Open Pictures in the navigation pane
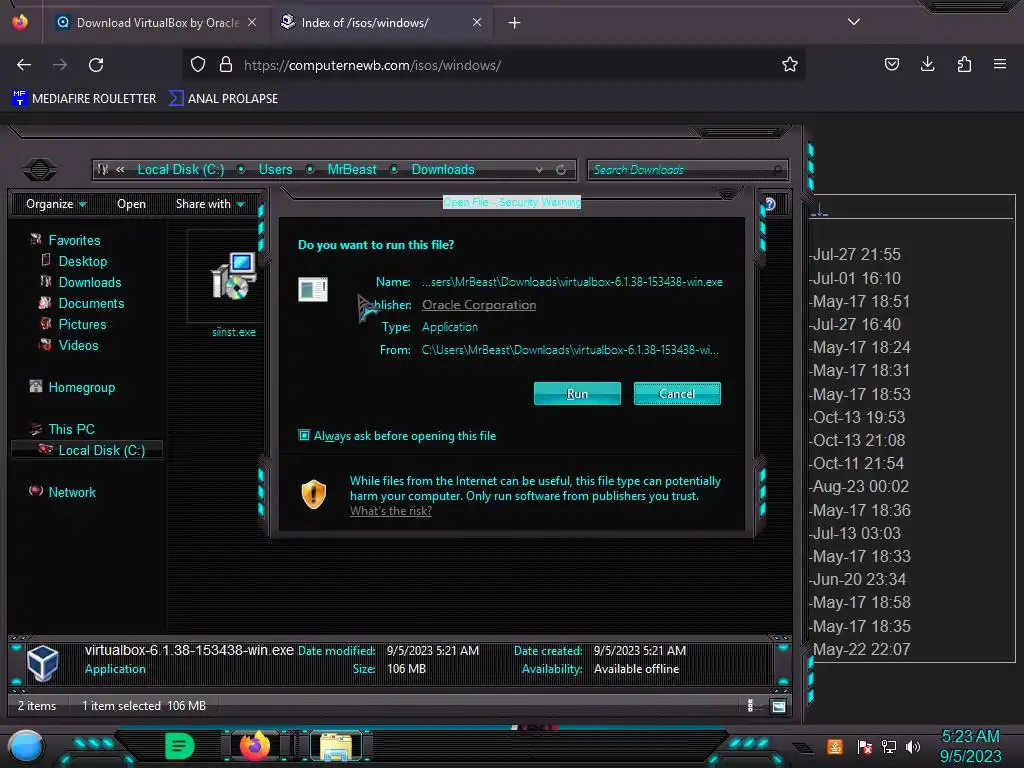The image size is (1024, 768). 82,324
